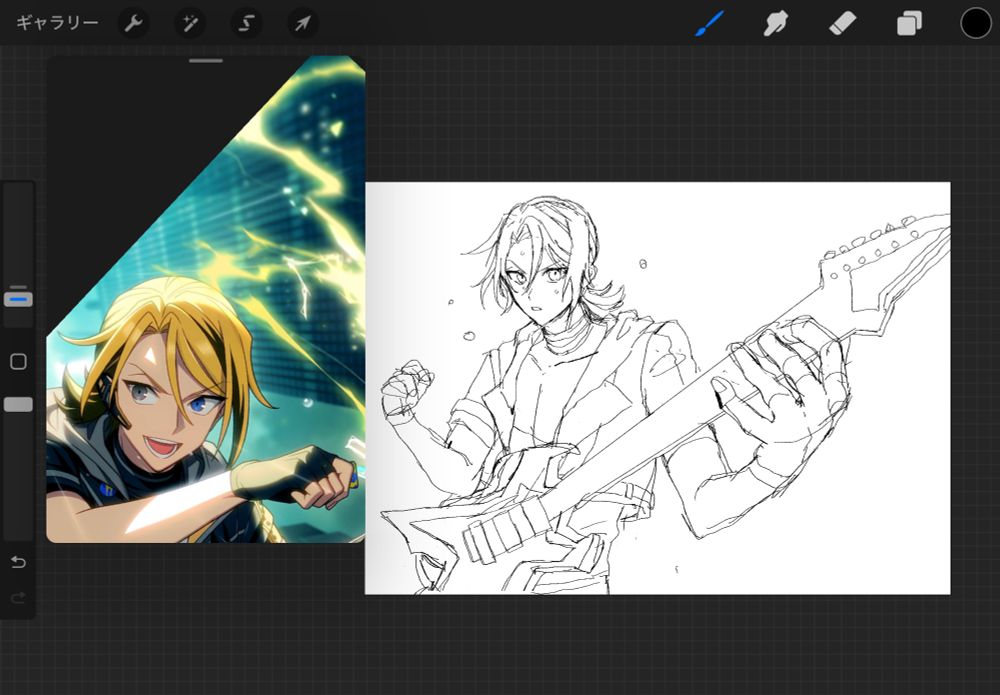Tap the blonde character reference image
1000x695 pixels.
pos(206,300)
